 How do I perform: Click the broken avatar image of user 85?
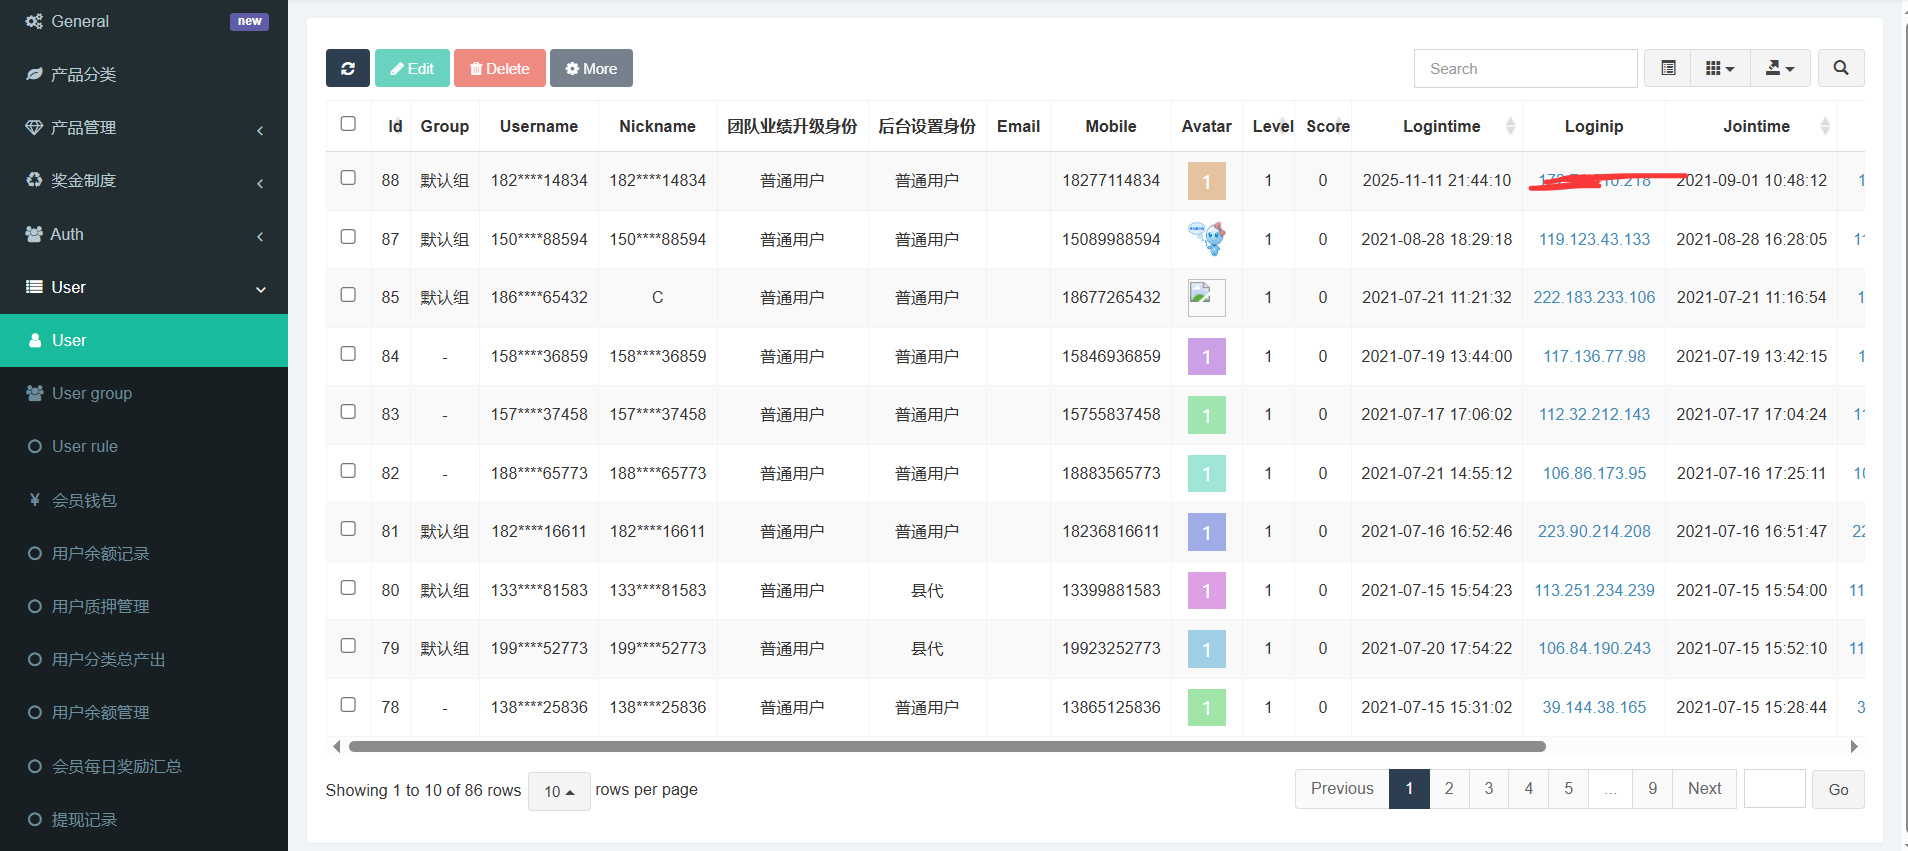pyautogui.click(x=1206, y=298)
